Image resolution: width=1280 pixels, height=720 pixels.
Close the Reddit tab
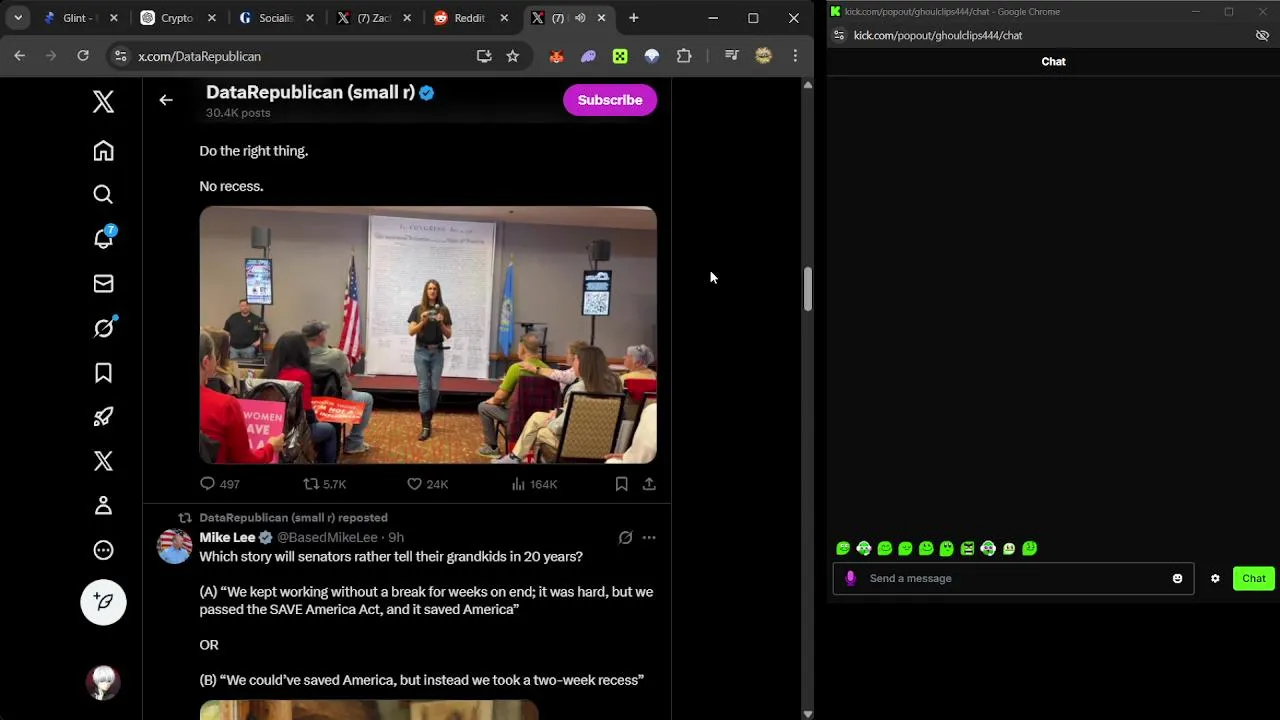504,18
